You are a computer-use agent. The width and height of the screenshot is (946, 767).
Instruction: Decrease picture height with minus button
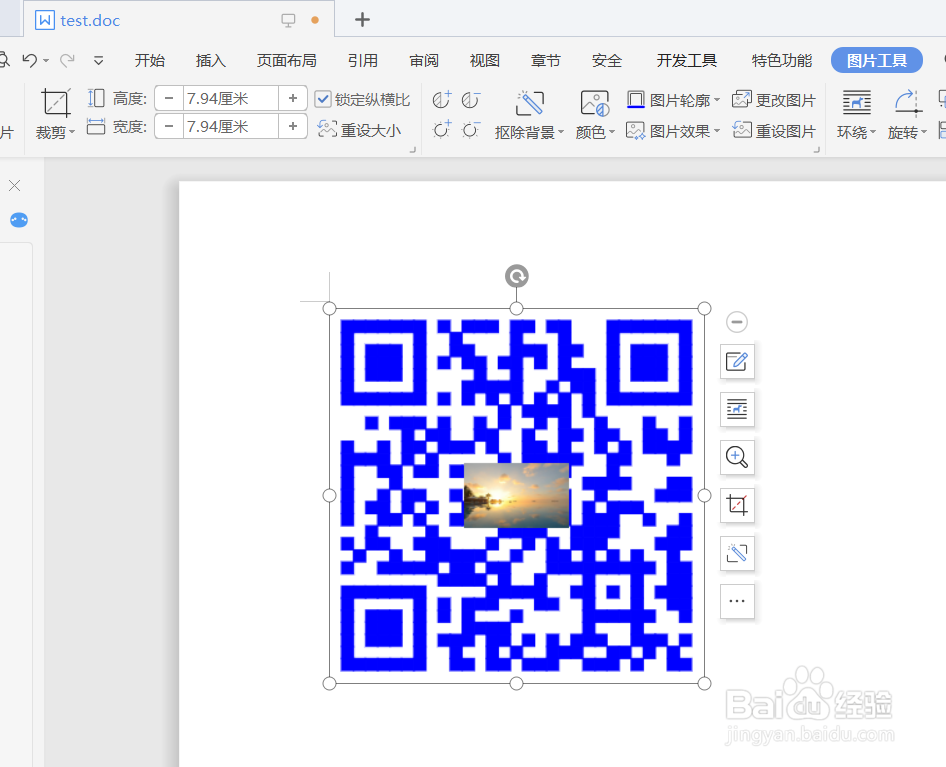[x=169, y=98]
